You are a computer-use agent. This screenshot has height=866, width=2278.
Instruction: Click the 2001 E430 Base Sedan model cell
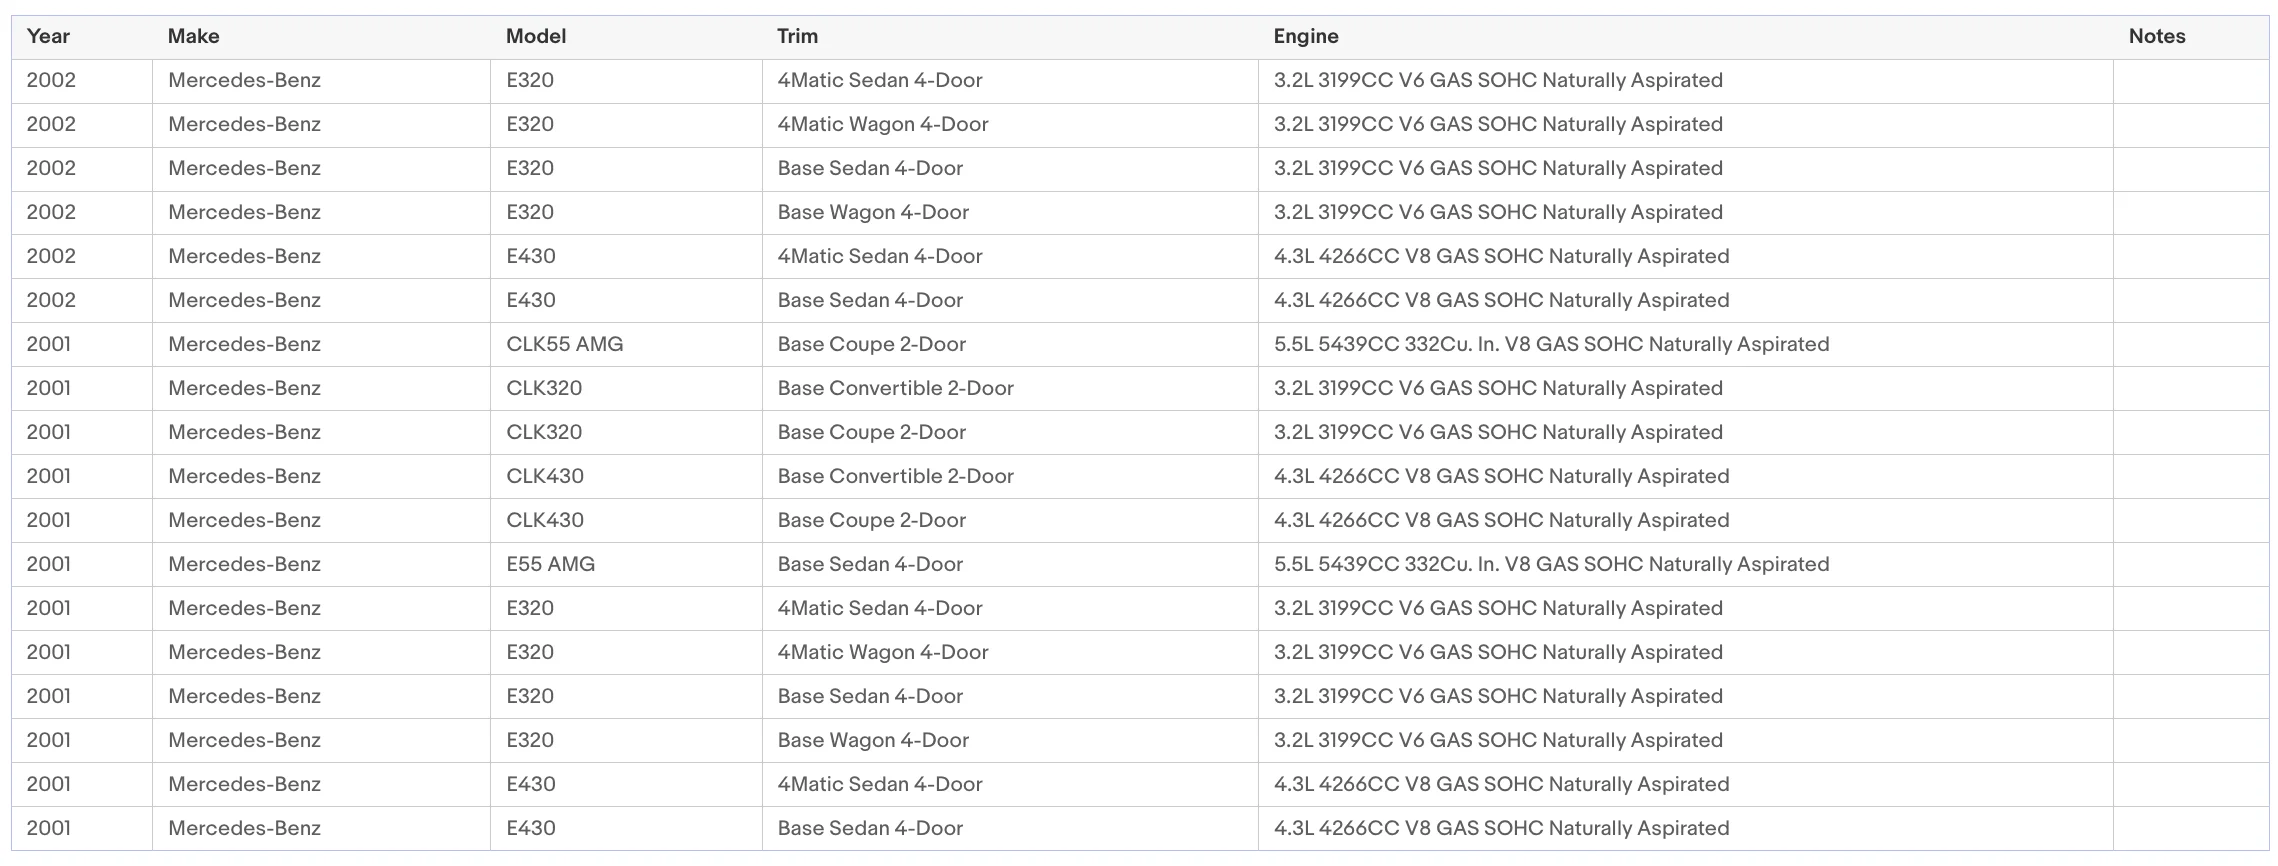(626, 829)
